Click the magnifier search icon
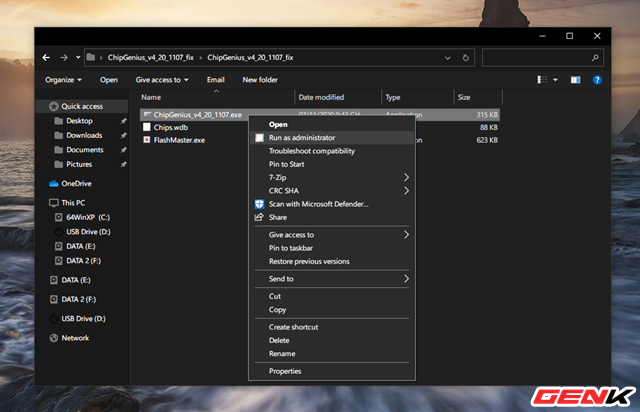The width and height of the screenshot is (640, 412). (595, 58)
